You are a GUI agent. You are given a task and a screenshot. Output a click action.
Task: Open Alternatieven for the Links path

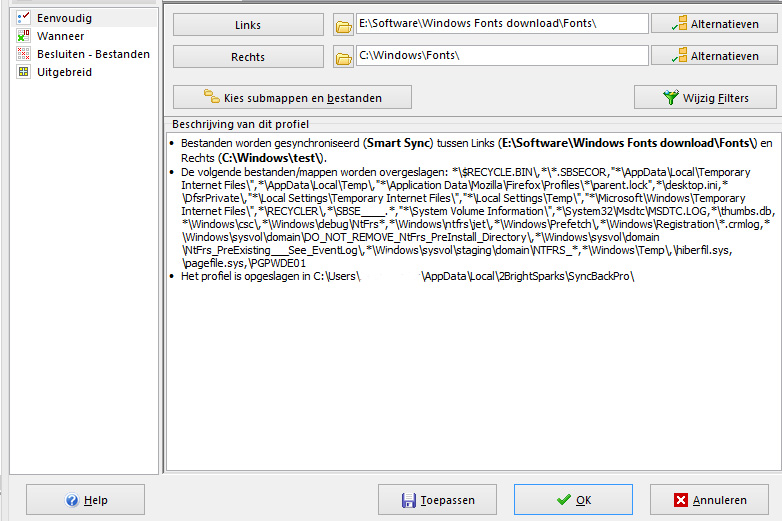[x=714, y=23]
